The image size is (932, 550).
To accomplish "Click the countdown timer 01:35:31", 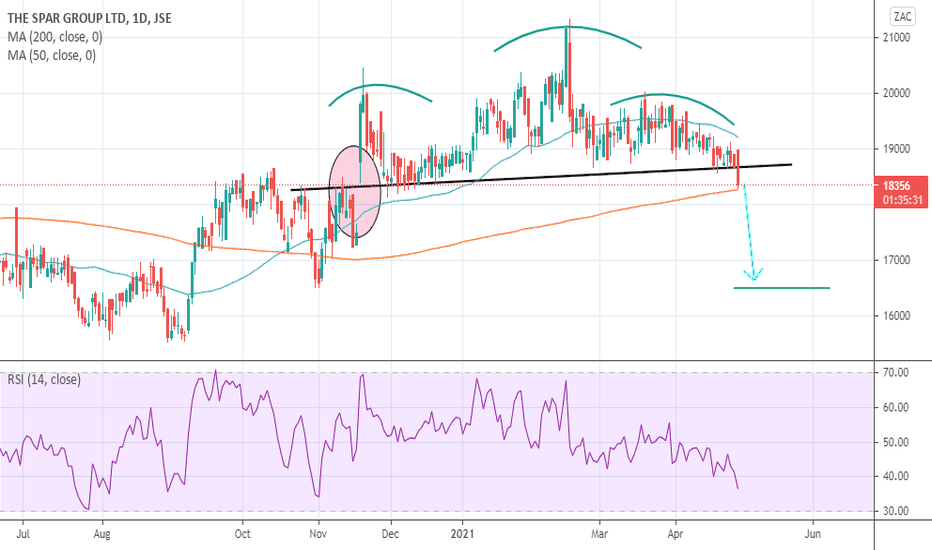I will [902, 200].
